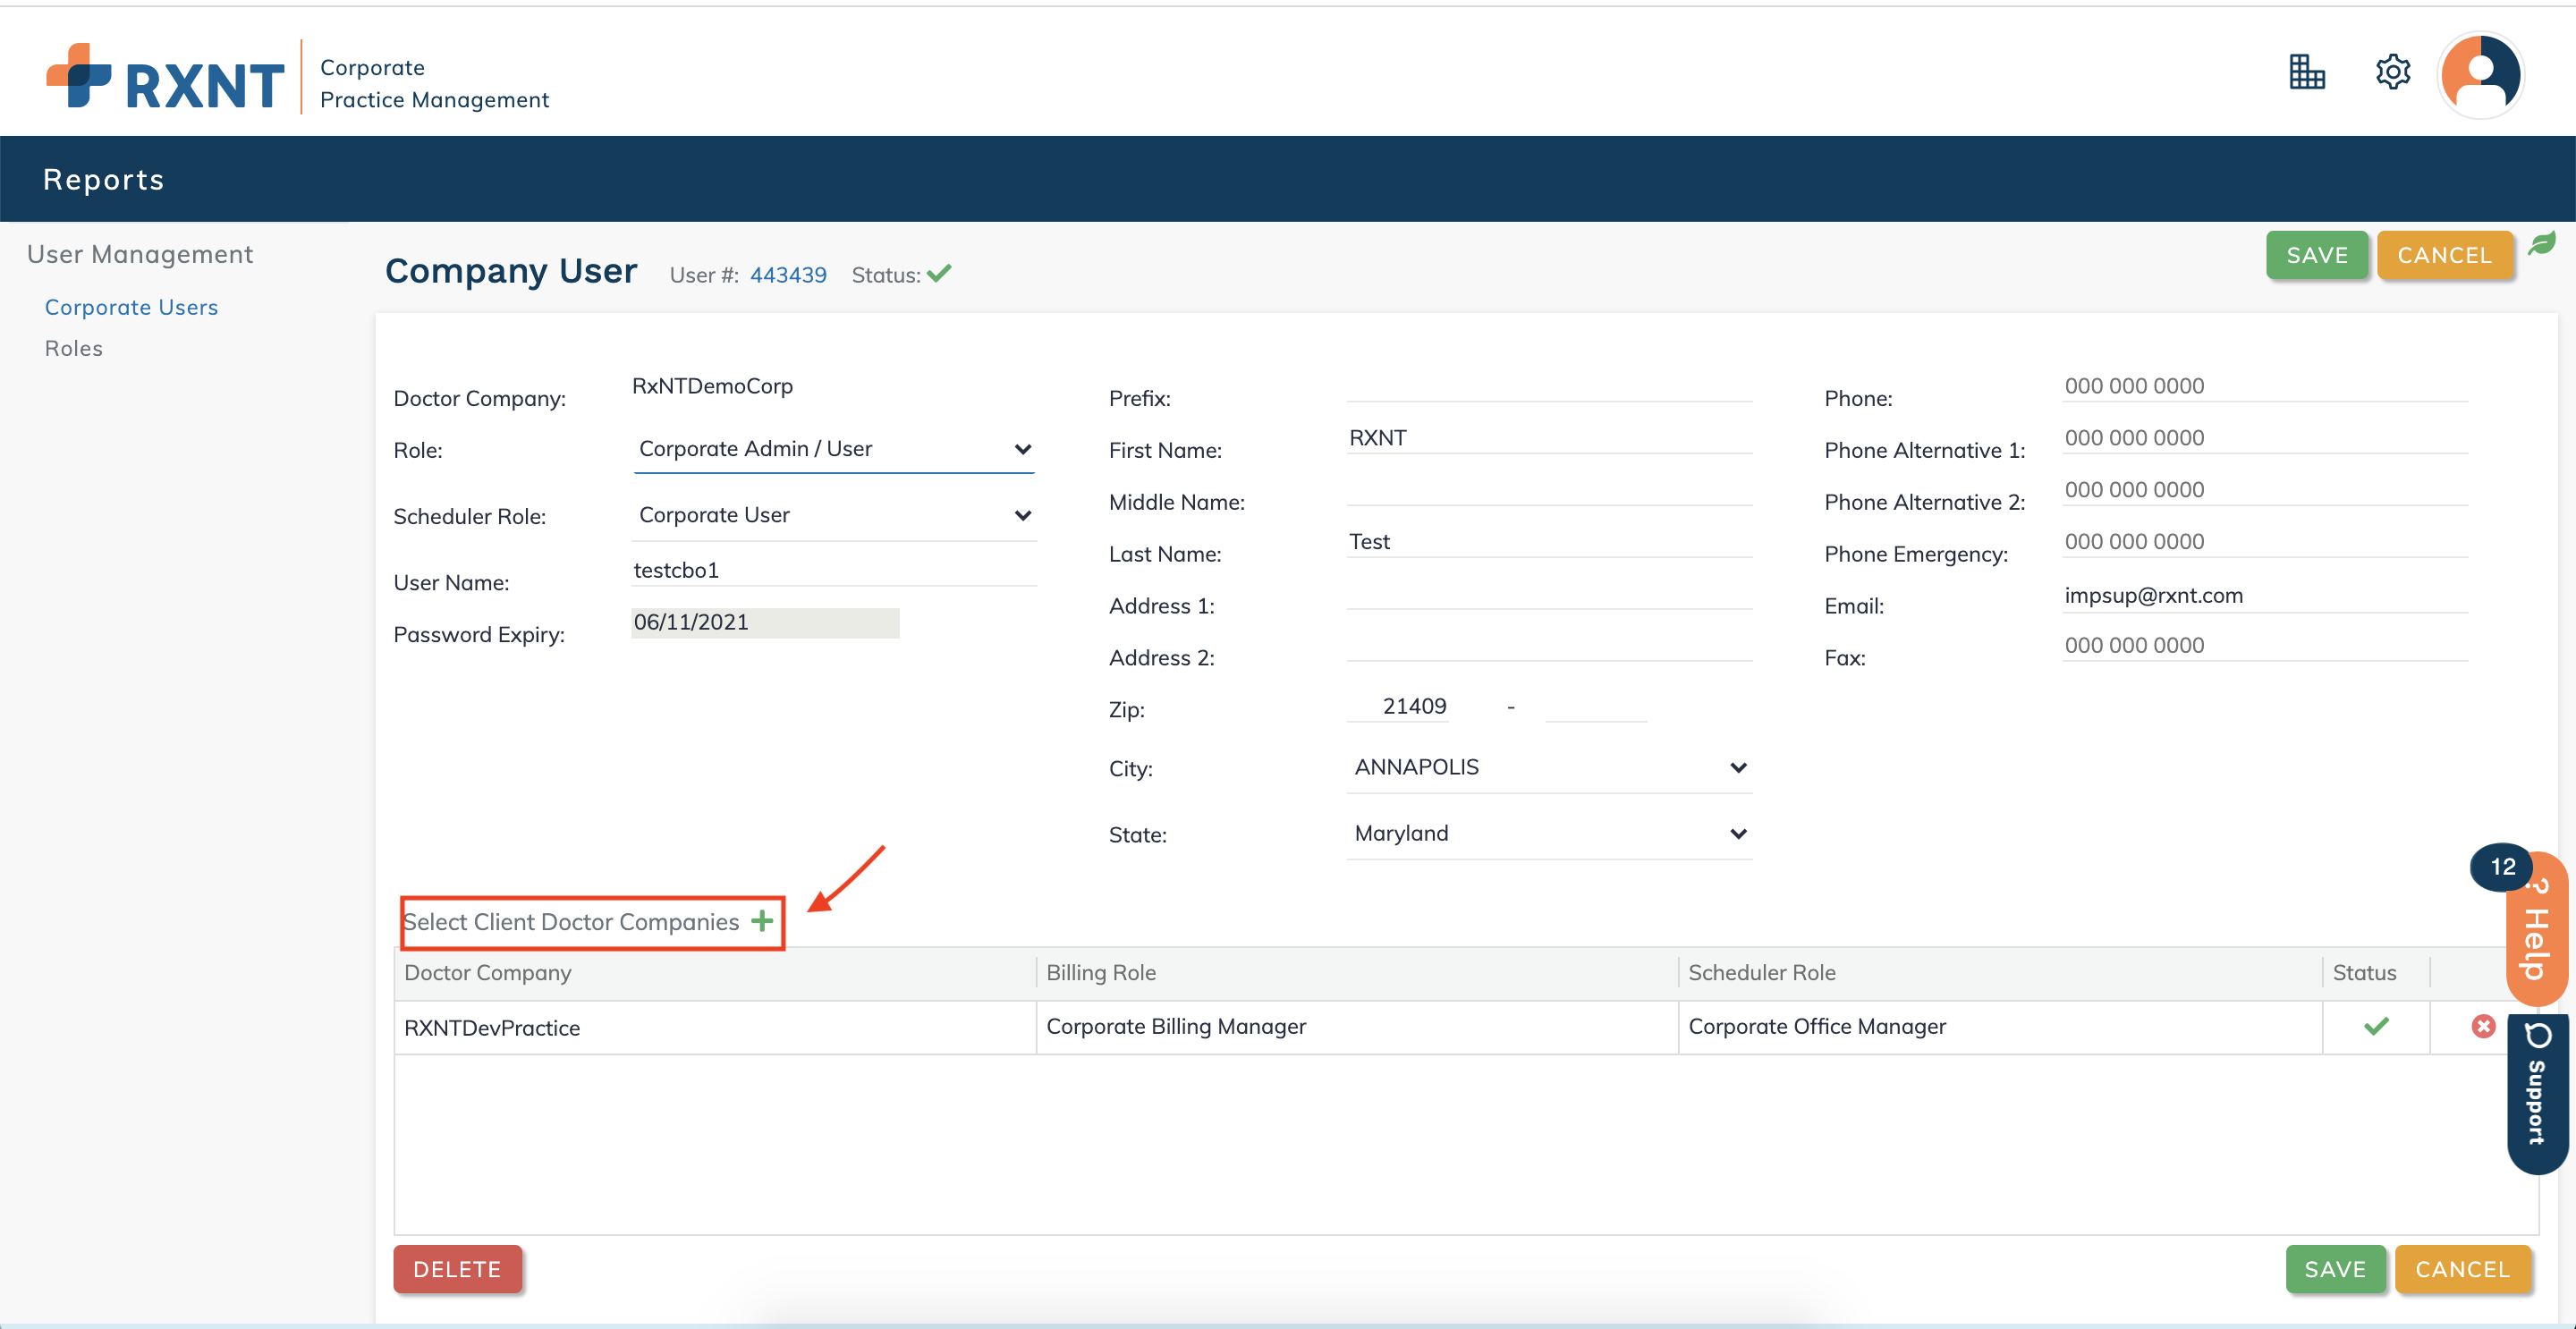The image size is (2576, 1329).
Task: Click the DELETE button
Action: tap(457, 1269)
